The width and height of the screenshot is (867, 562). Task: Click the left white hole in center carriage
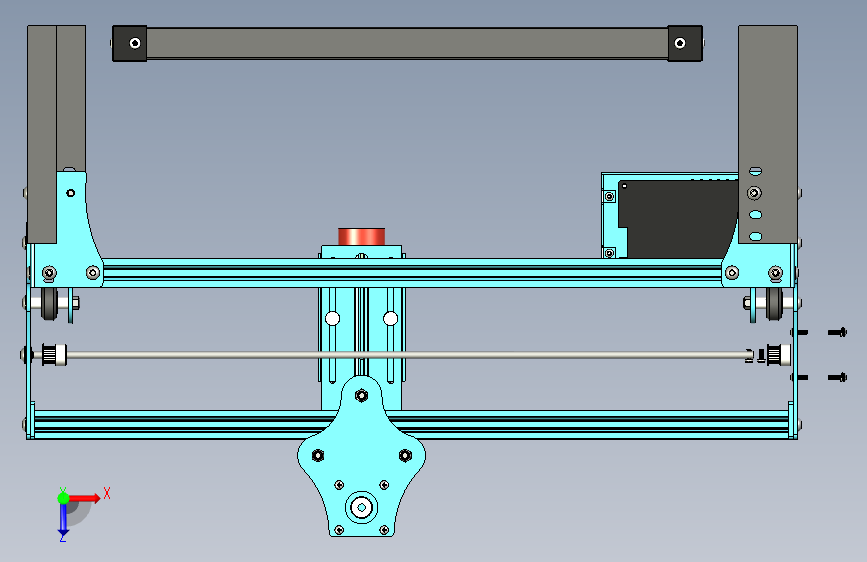332,319
